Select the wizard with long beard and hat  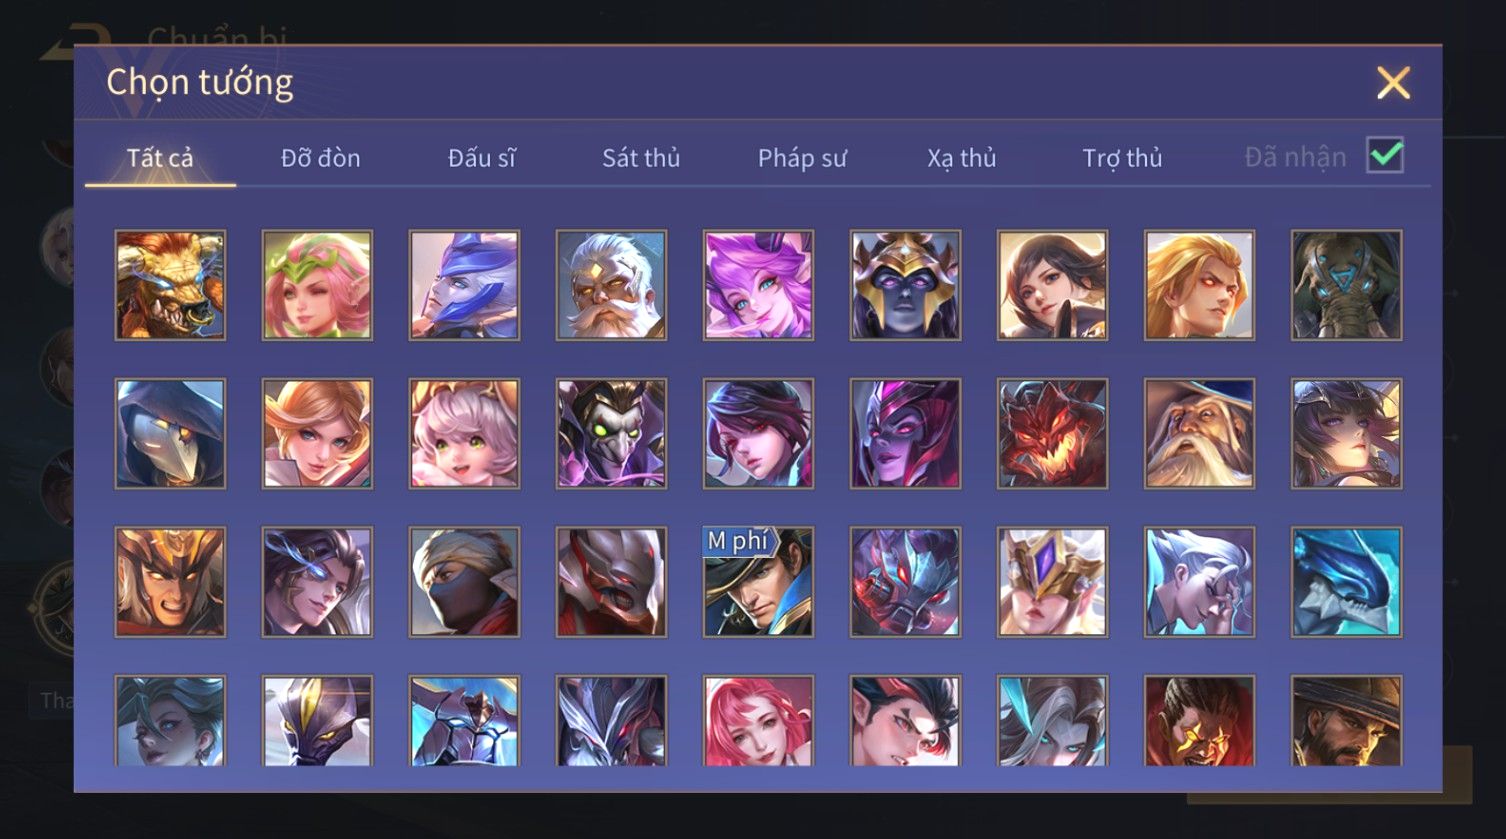click(x=1199, y=433)
